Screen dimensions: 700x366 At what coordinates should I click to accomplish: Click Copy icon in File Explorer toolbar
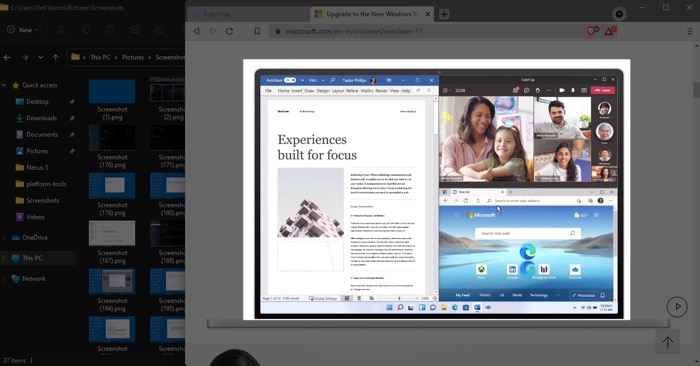[85, 30]
